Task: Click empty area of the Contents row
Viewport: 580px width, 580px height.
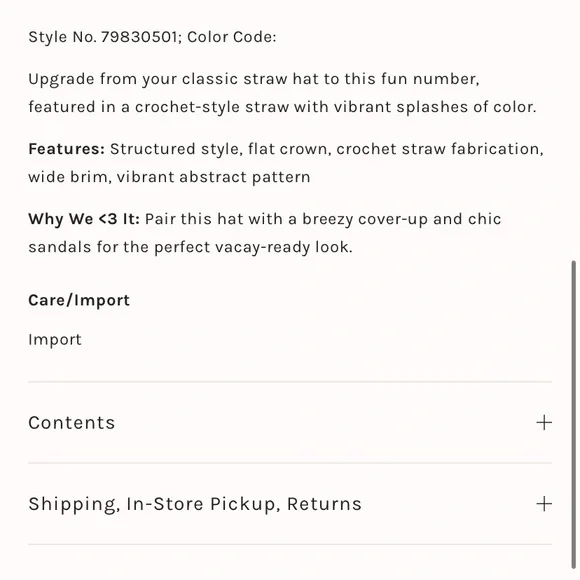Action: pyautogui.click(x=326, y=422)
